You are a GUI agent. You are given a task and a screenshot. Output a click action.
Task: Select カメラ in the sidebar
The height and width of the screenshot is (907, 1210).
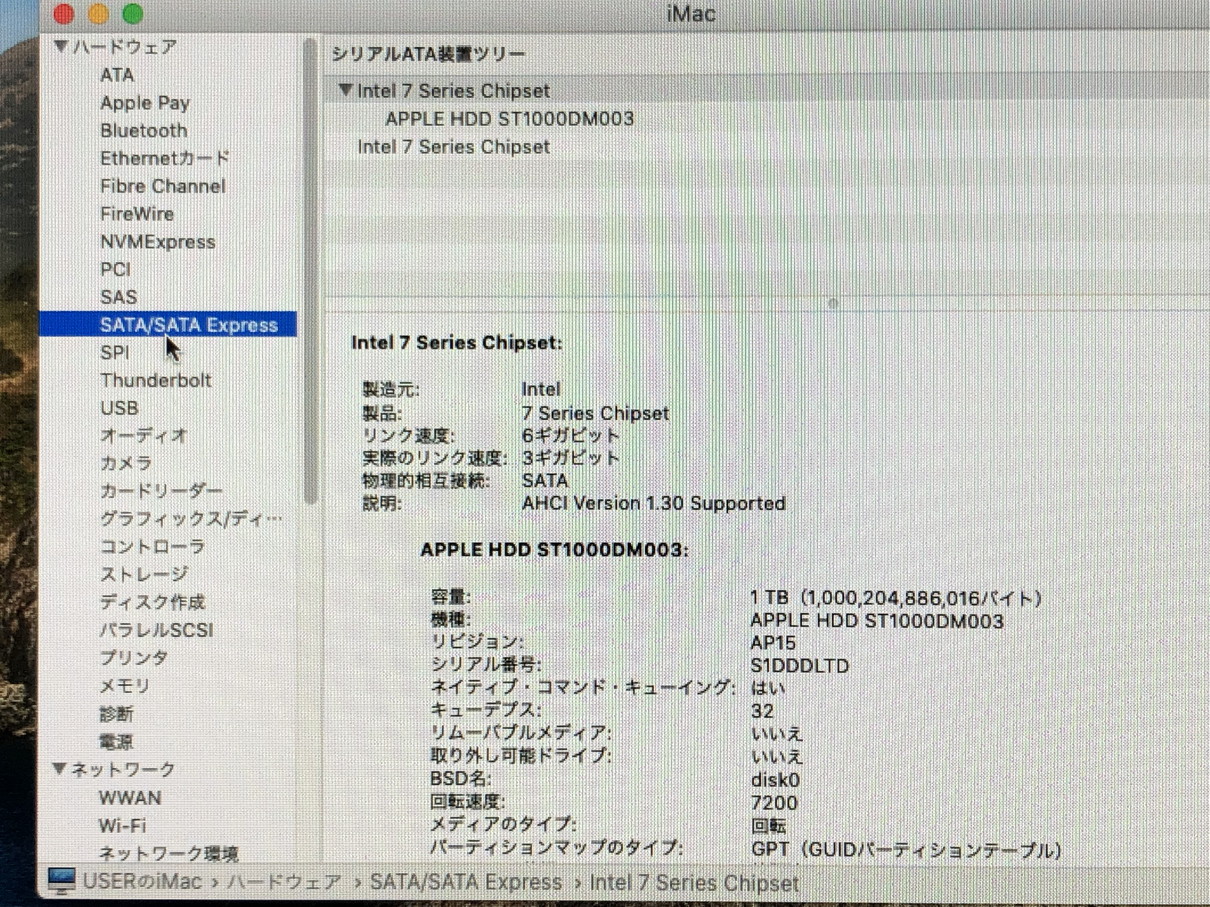(126, 464)
